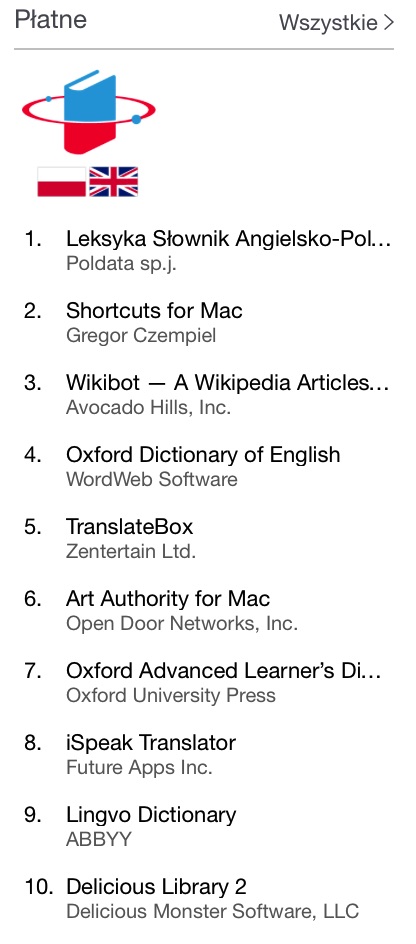Expand the Wszystkie paid apps list
Screen dimensions: 416x944
[x=337, y=23]
